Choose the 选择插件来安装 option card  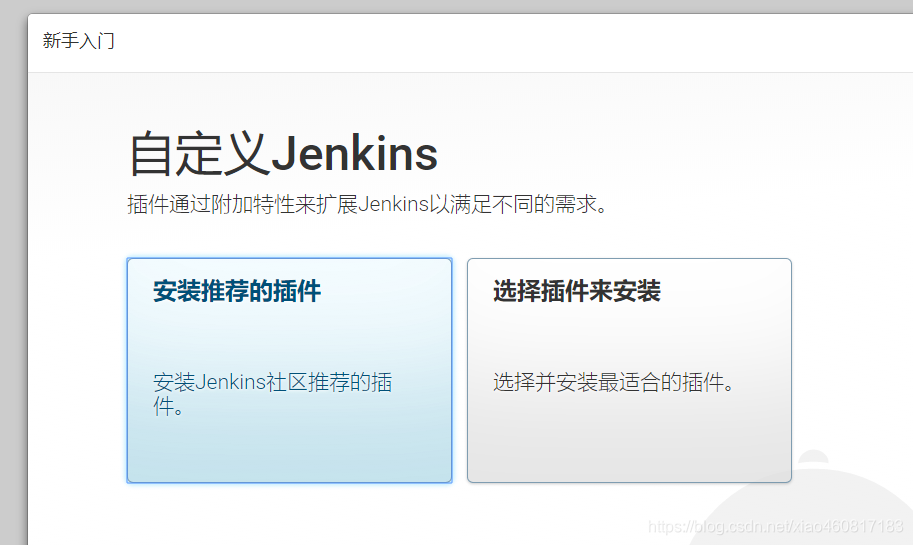pyautogui.click(x=629, y=370)
